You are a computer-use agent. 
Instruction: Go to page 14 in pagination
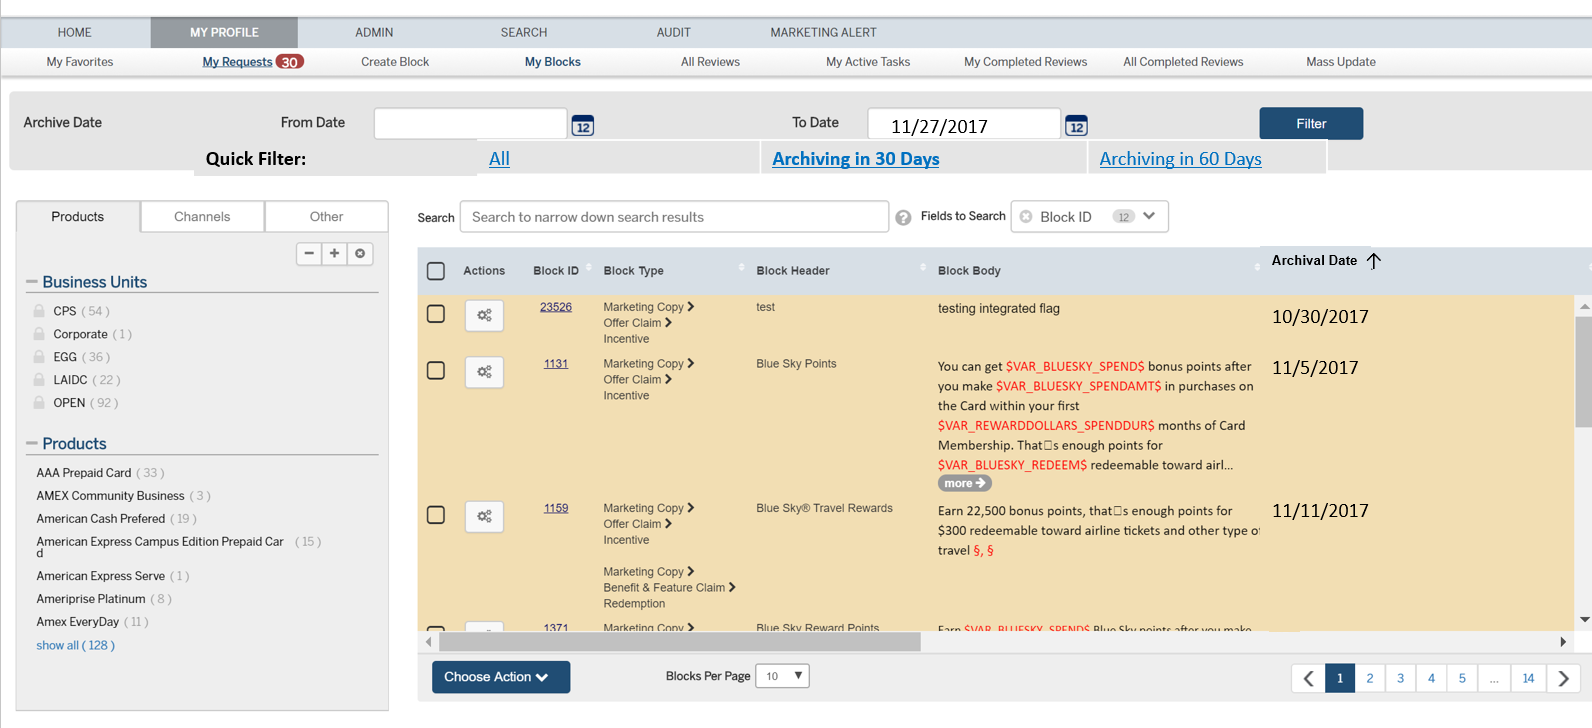point(1528,678)
